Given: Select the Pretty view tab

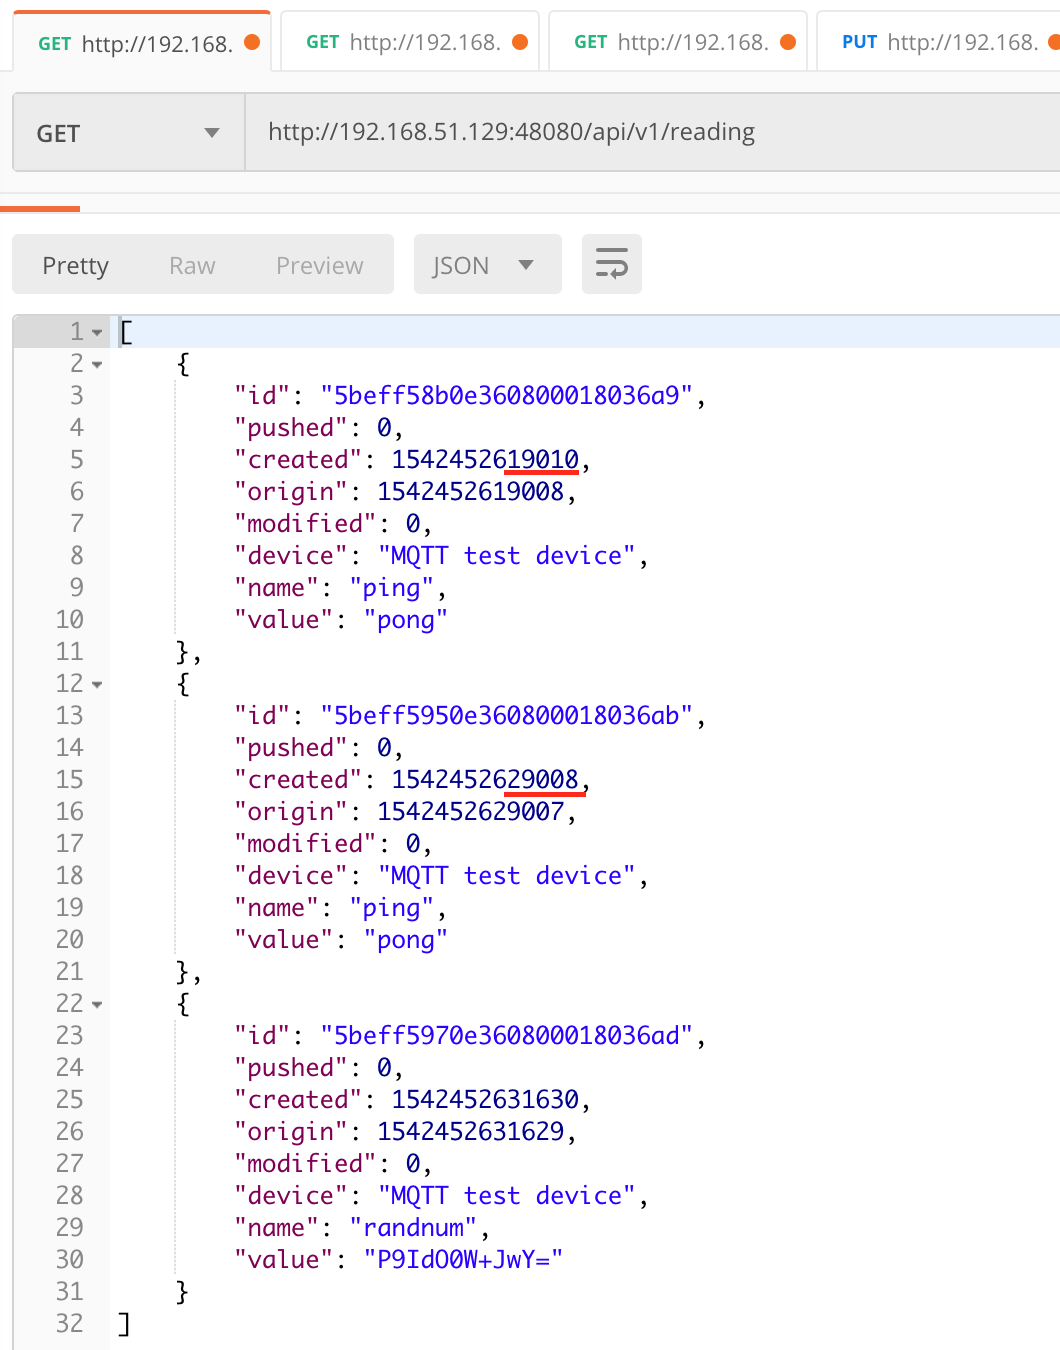Looking at the screenshot, I should point(75,265).
